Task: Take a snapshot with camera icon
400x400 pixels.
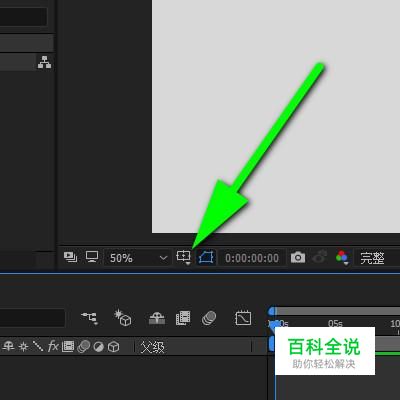Action: [x=298, y=257]
